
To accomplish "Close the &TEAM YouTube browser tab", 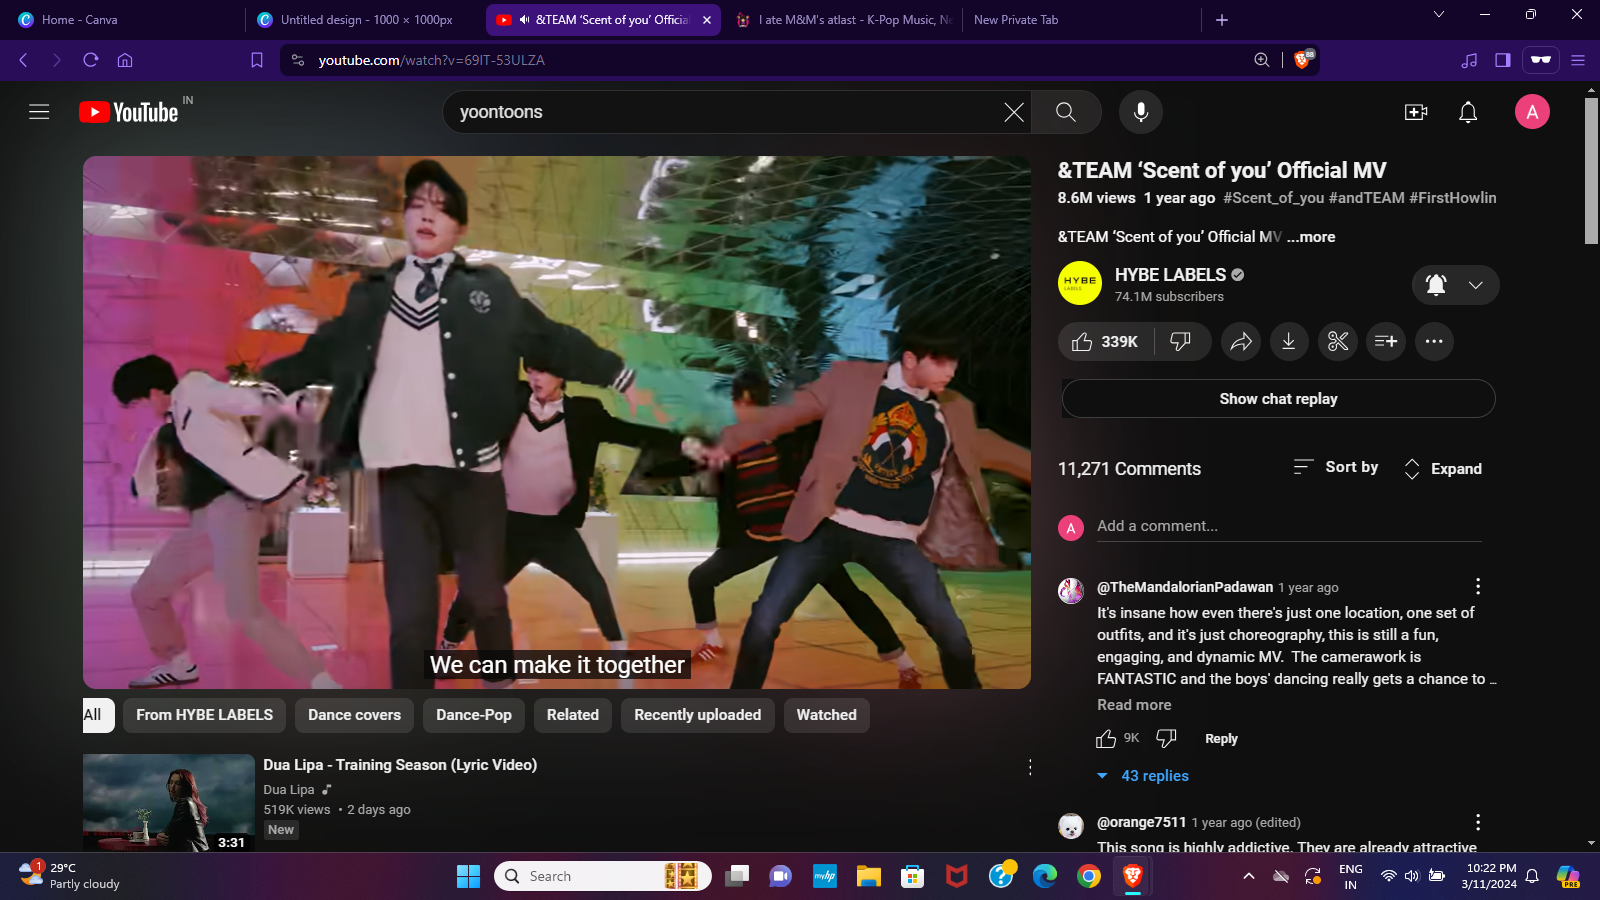I will [707, 20].
